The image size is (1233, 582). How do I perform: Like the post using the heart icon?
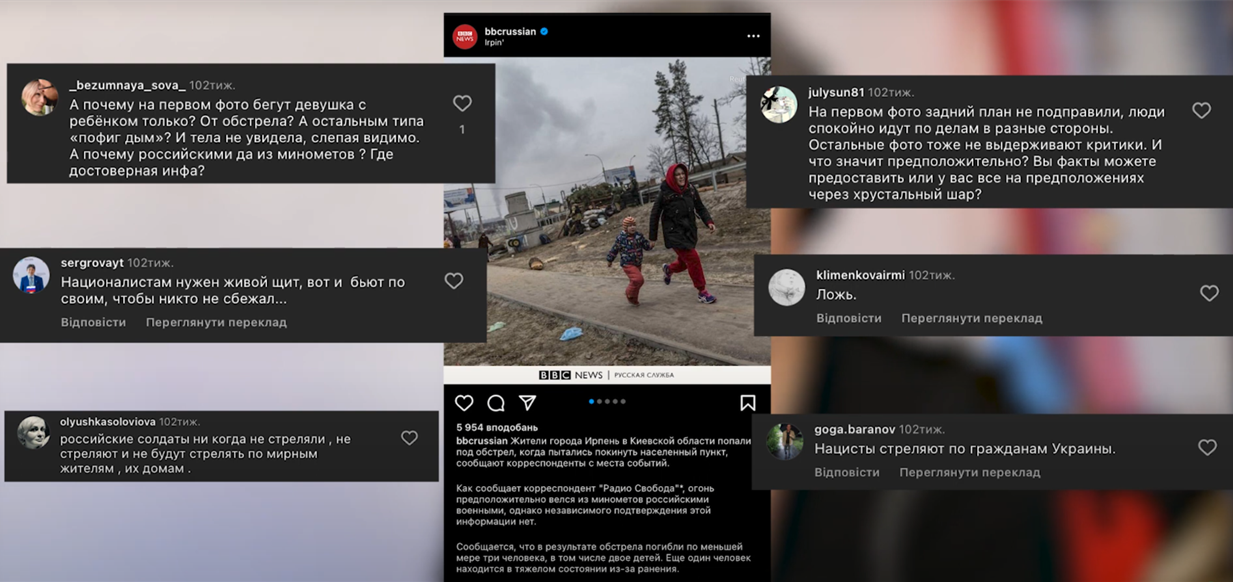click(x=463, y=401)
